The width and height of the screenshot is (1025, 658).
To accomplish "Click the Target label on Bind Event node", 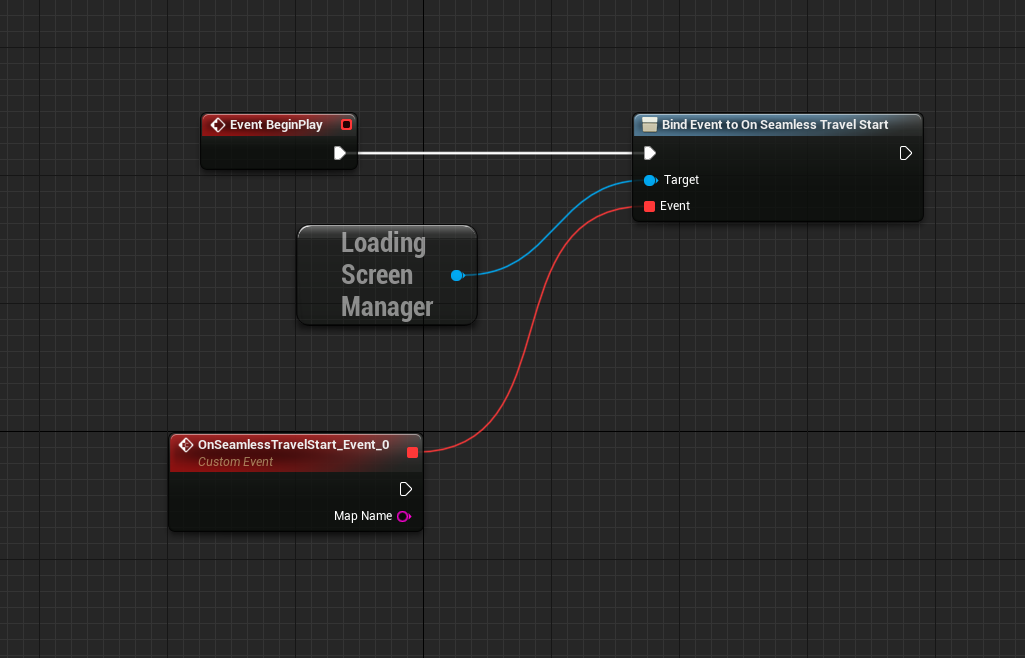I will [x=681, y=180].
